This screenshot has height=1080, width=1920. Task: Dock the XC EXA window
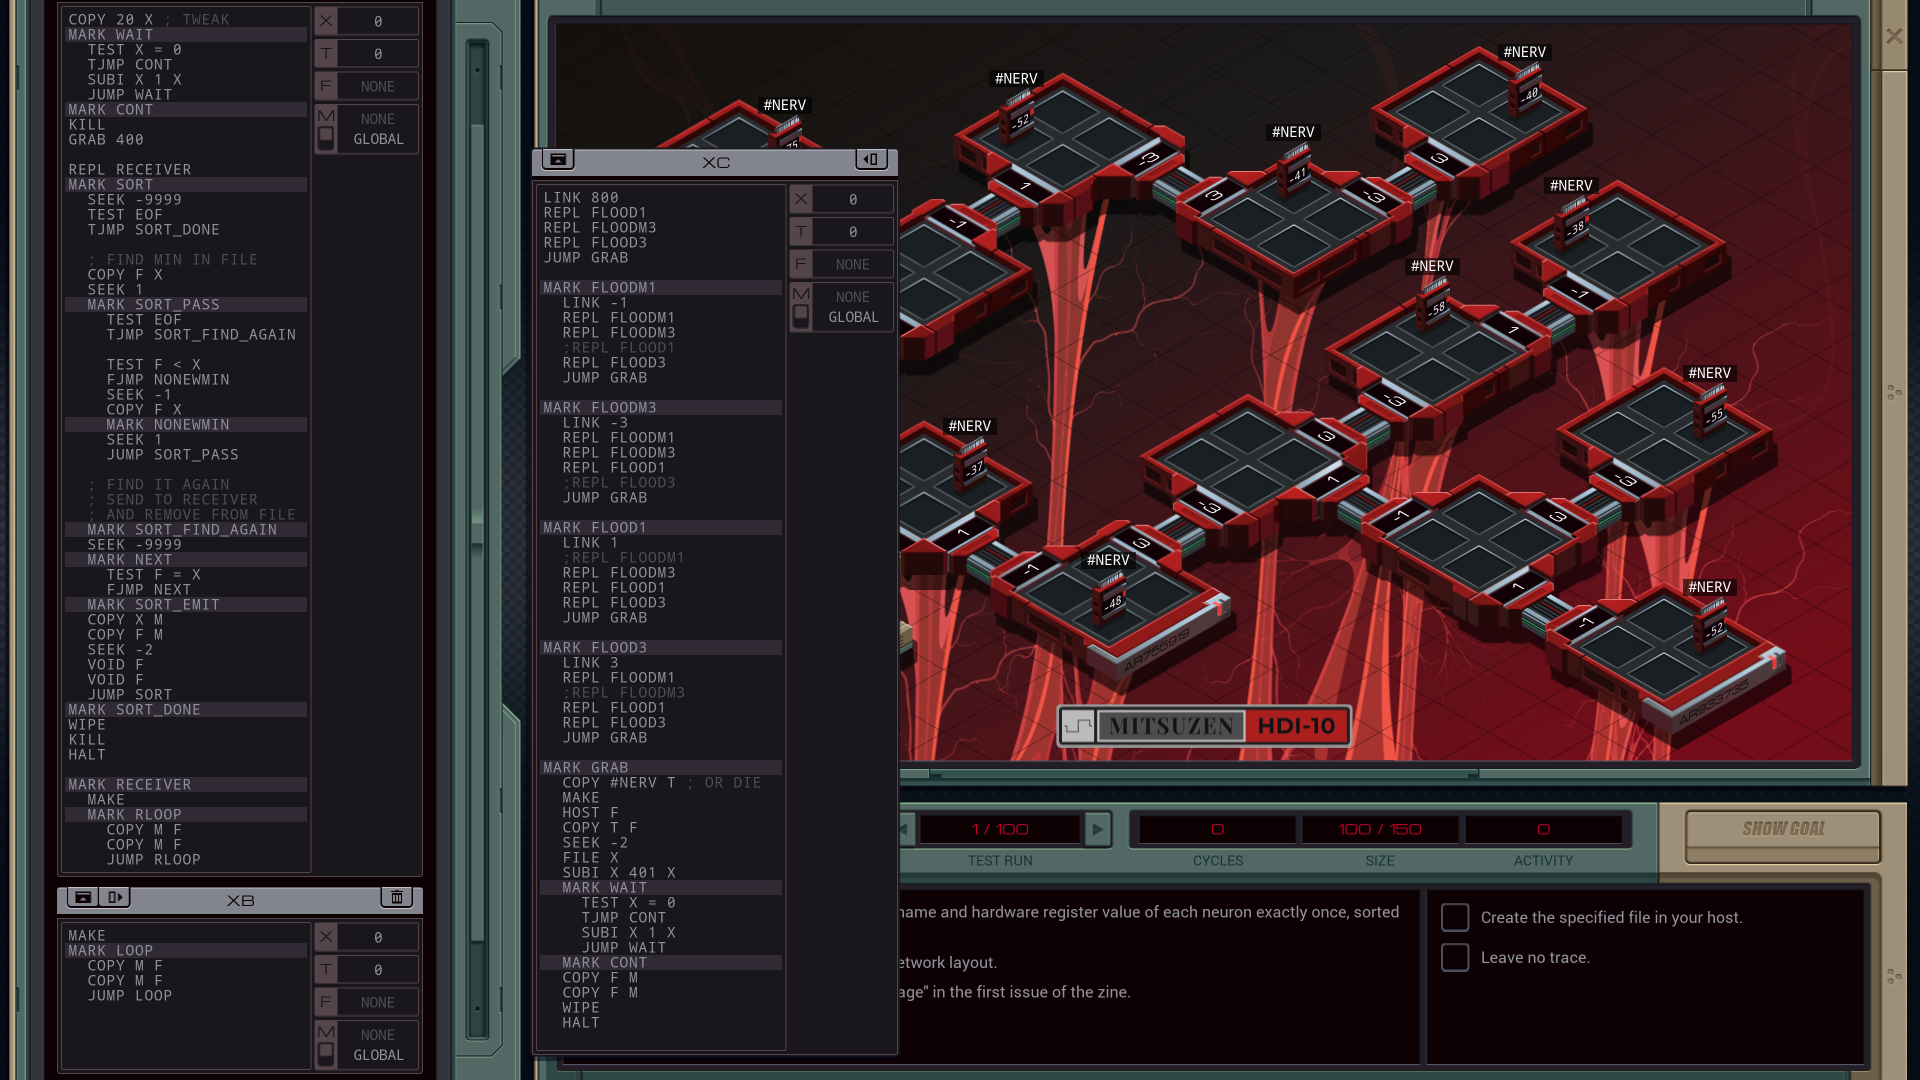871,159
